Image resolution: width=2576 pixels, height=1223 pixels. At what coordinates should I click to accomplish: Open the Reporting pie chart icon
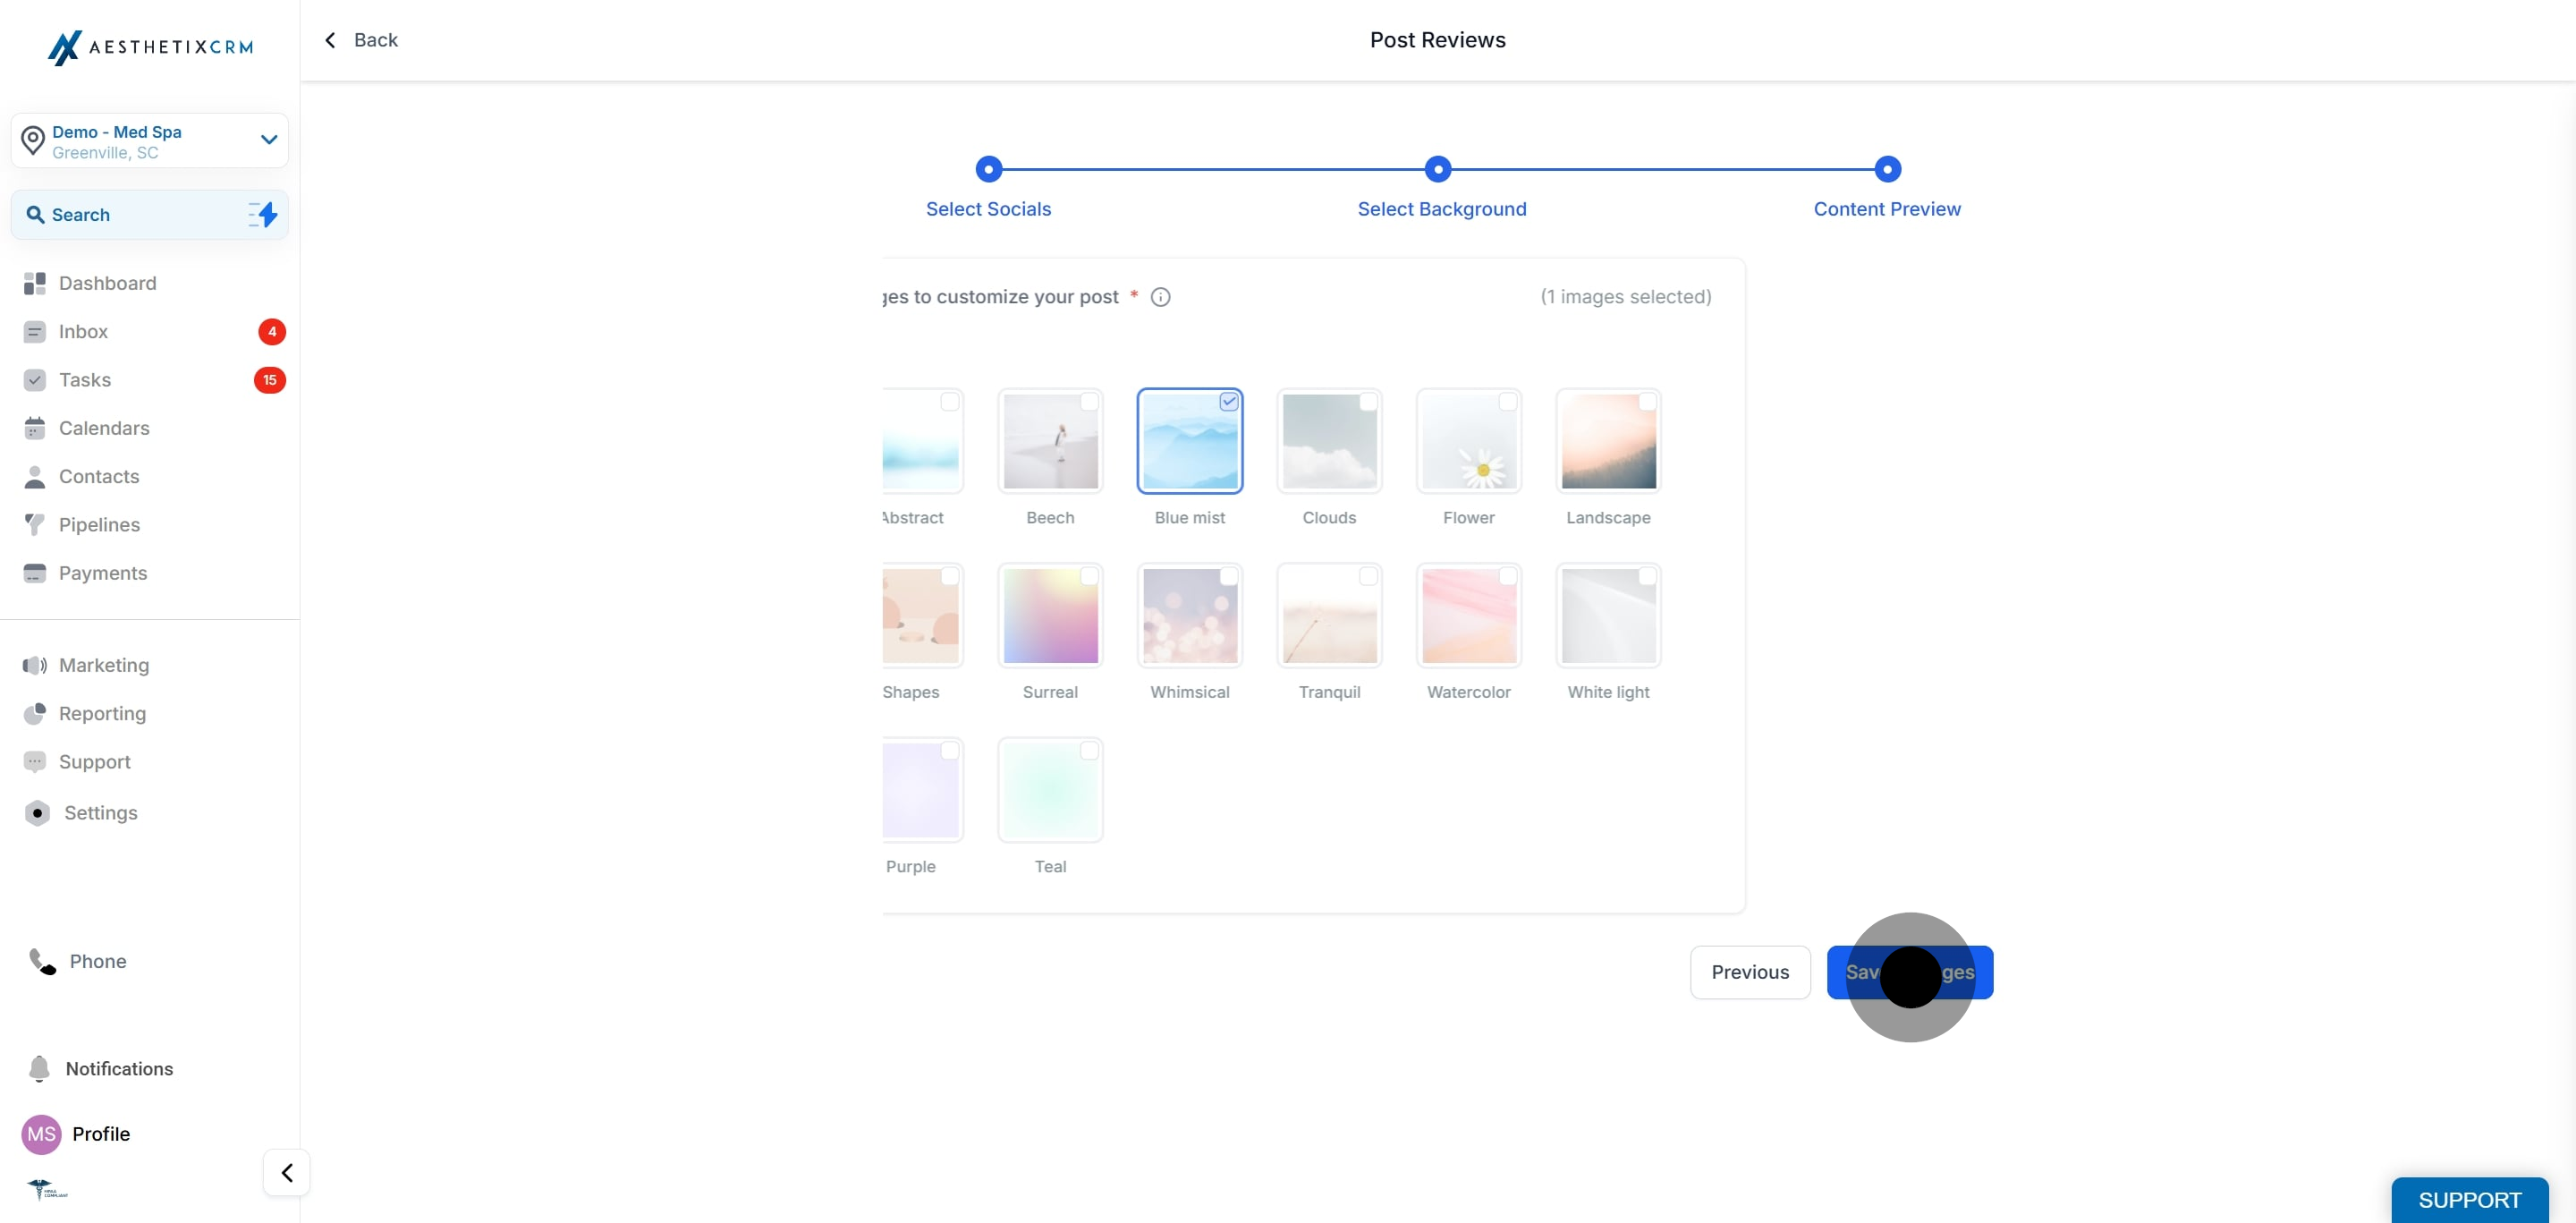[35, 713]
